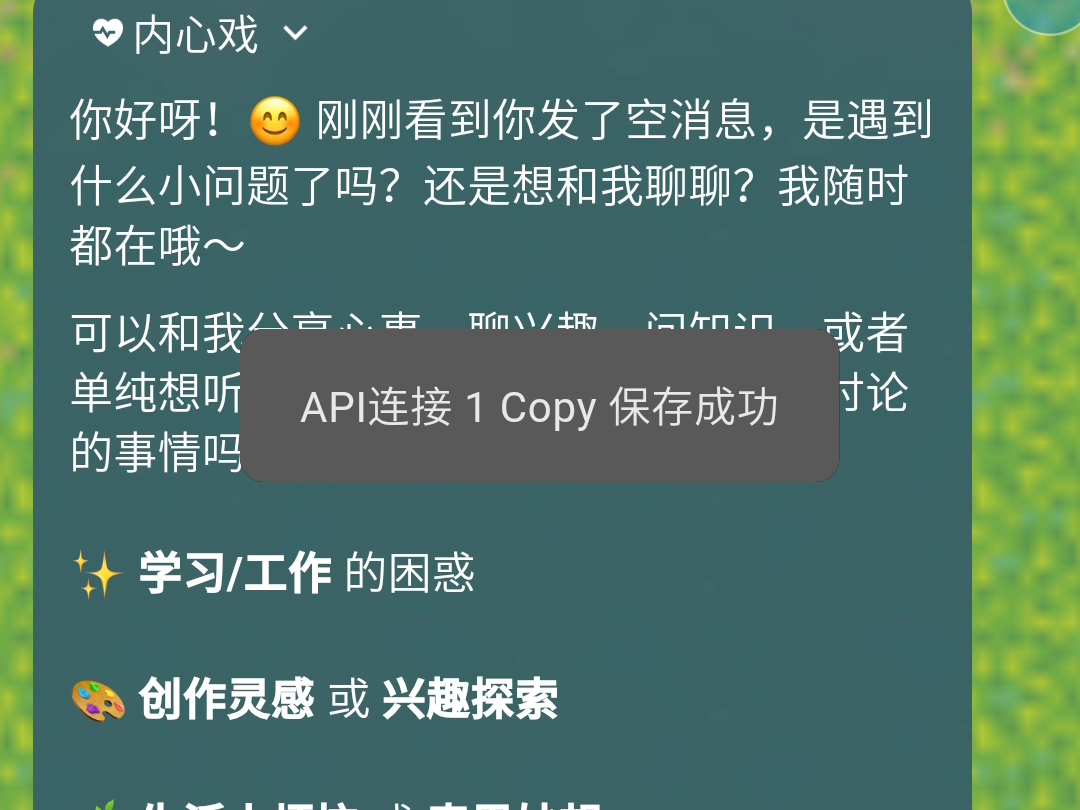Open the round avatar at top right
Viewport: 1080px width, 810px height.
[1043, 10]
